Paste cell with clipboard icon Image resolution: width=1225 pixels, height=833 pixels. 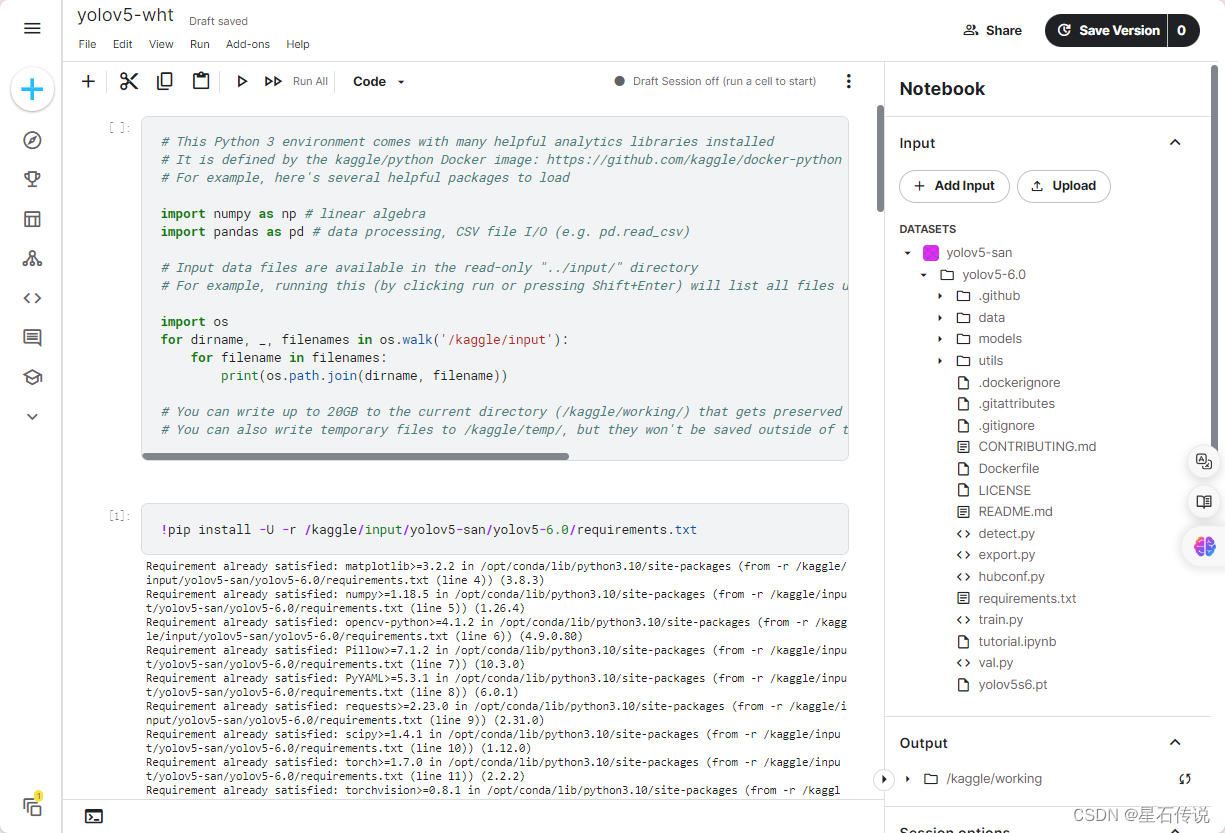[201, 81]
